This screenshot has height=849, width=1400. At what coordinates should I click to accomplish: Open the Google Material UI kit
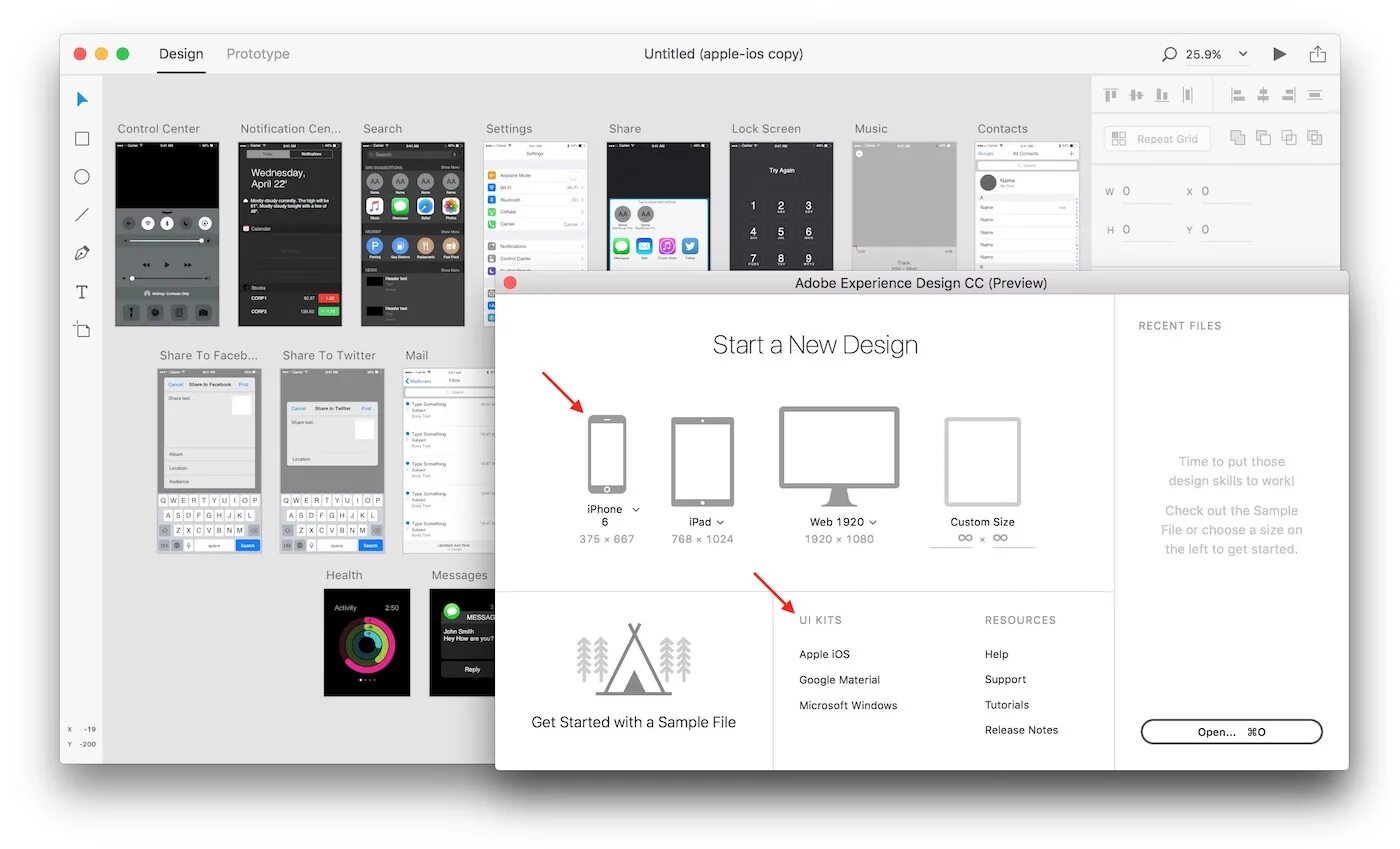pos(839,680)
